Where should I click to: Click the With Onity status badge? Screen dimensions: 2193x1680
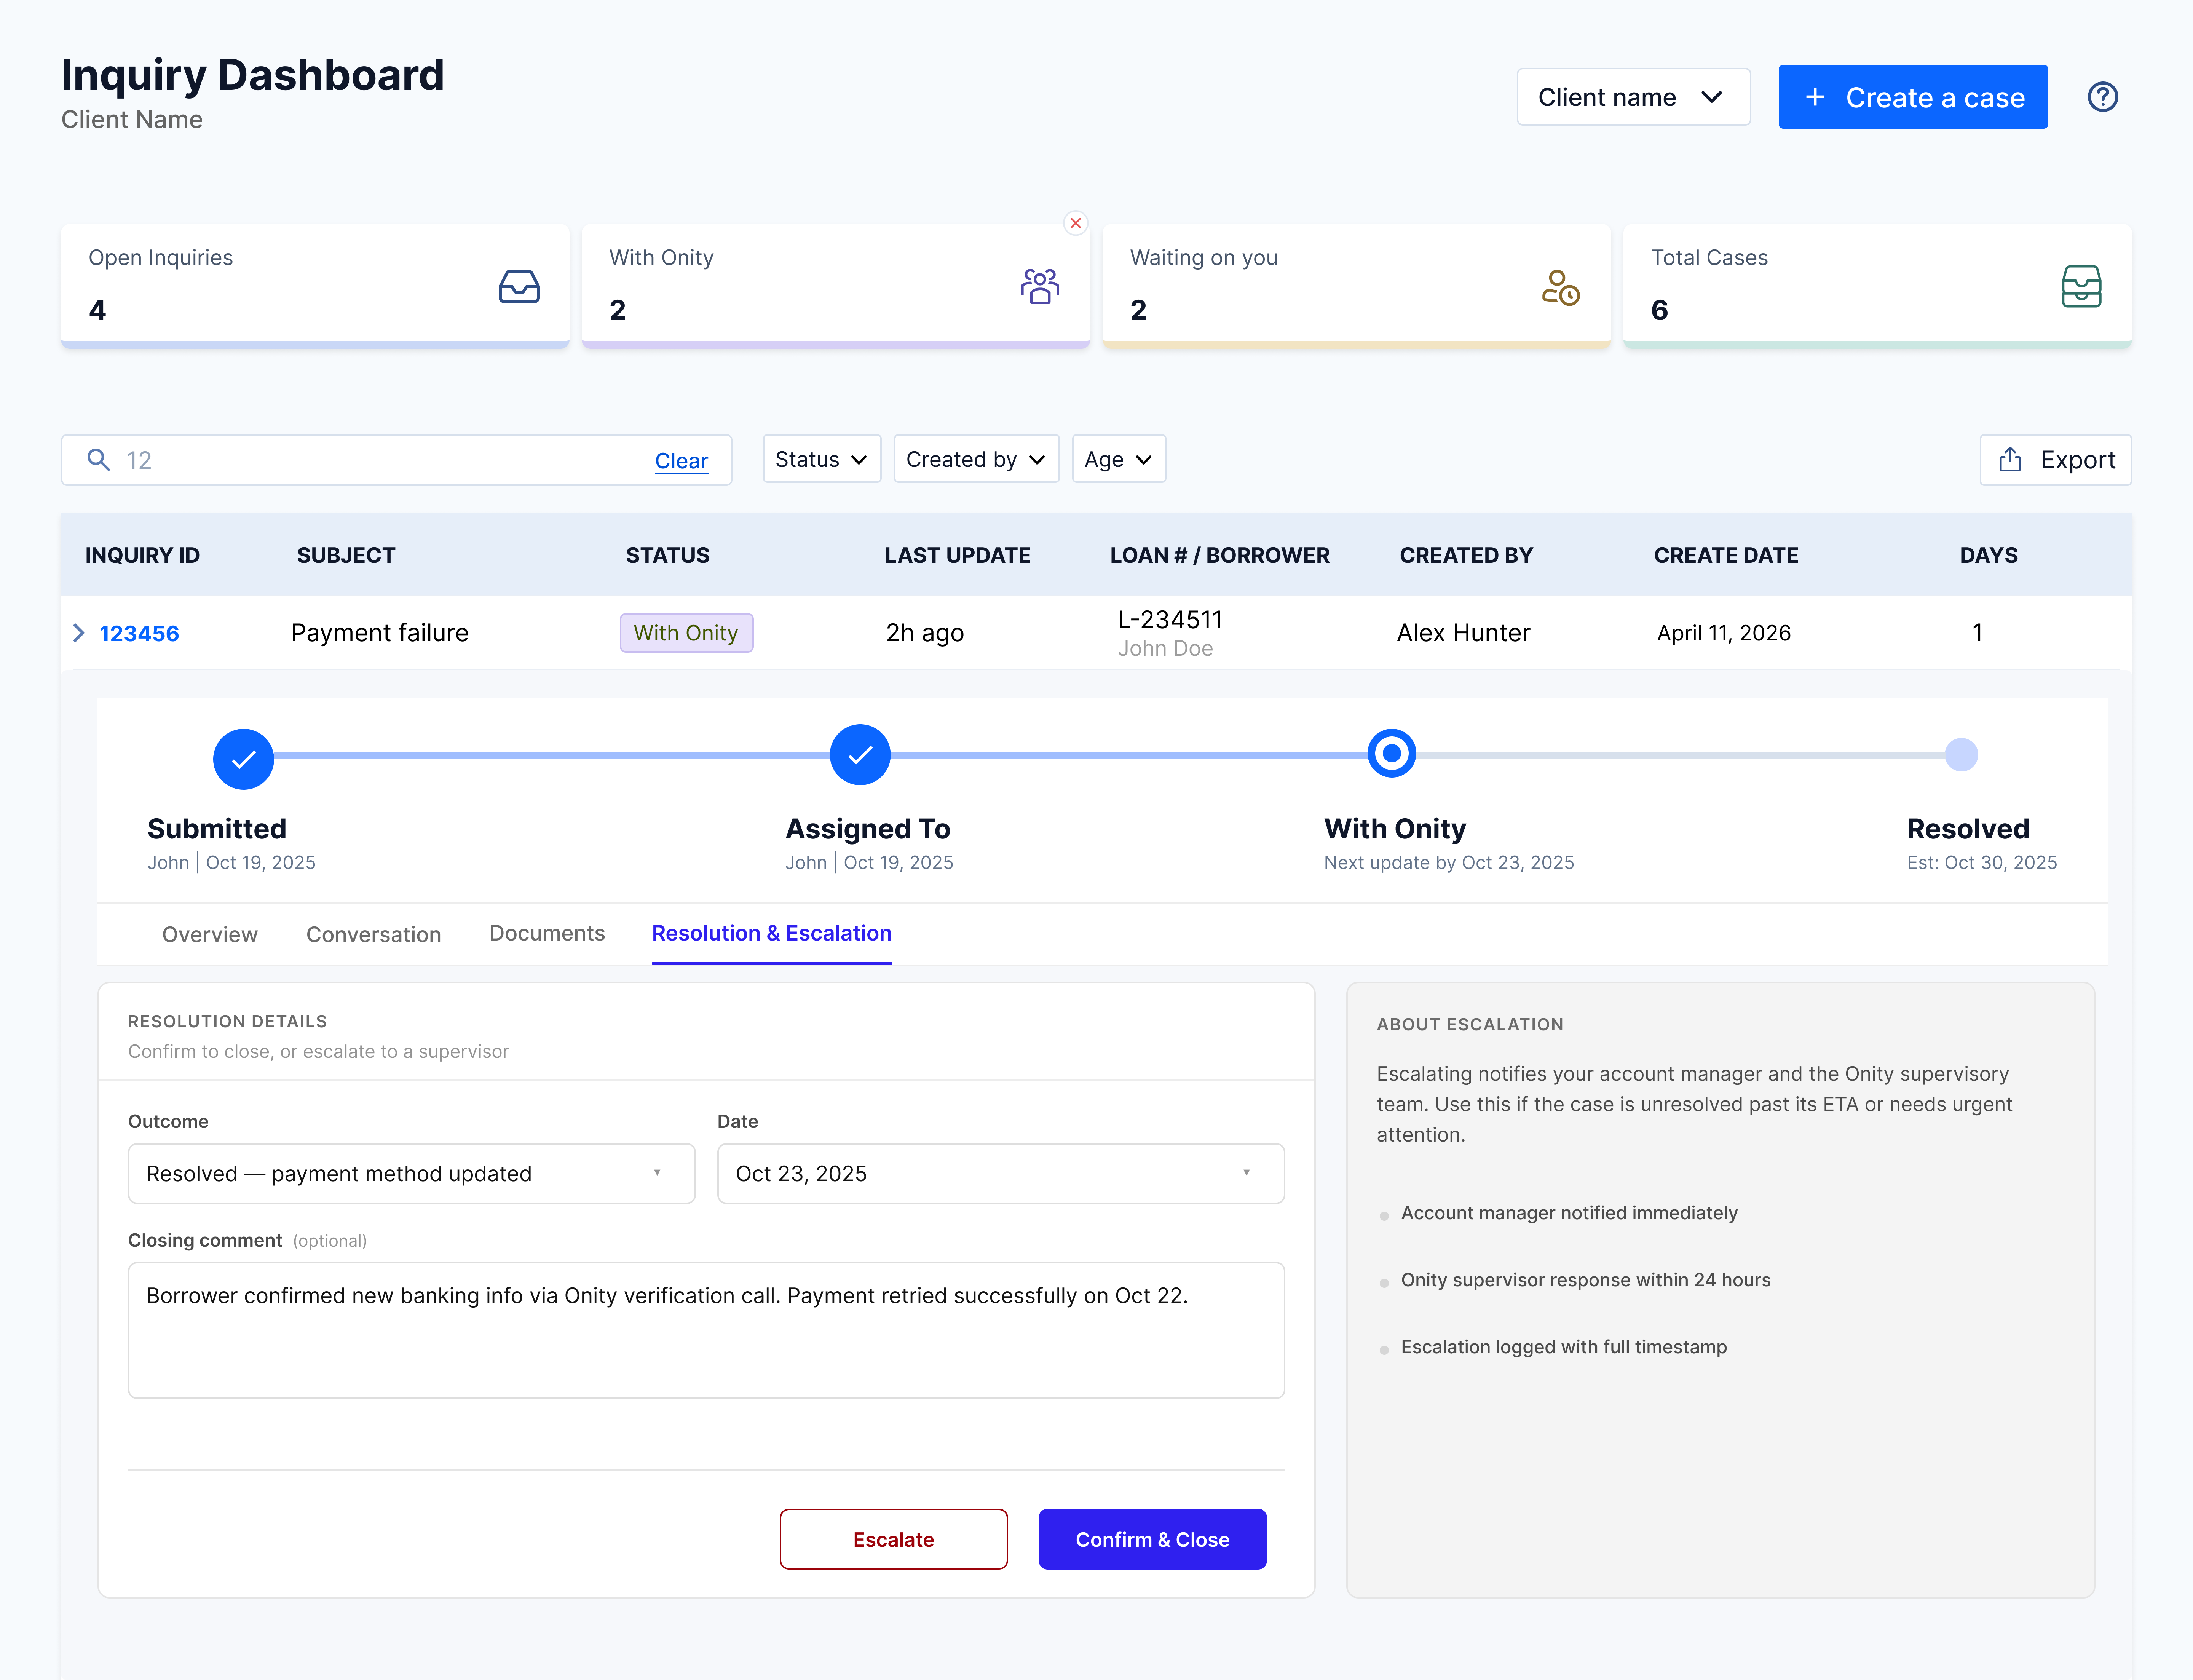tap(686, 633)
